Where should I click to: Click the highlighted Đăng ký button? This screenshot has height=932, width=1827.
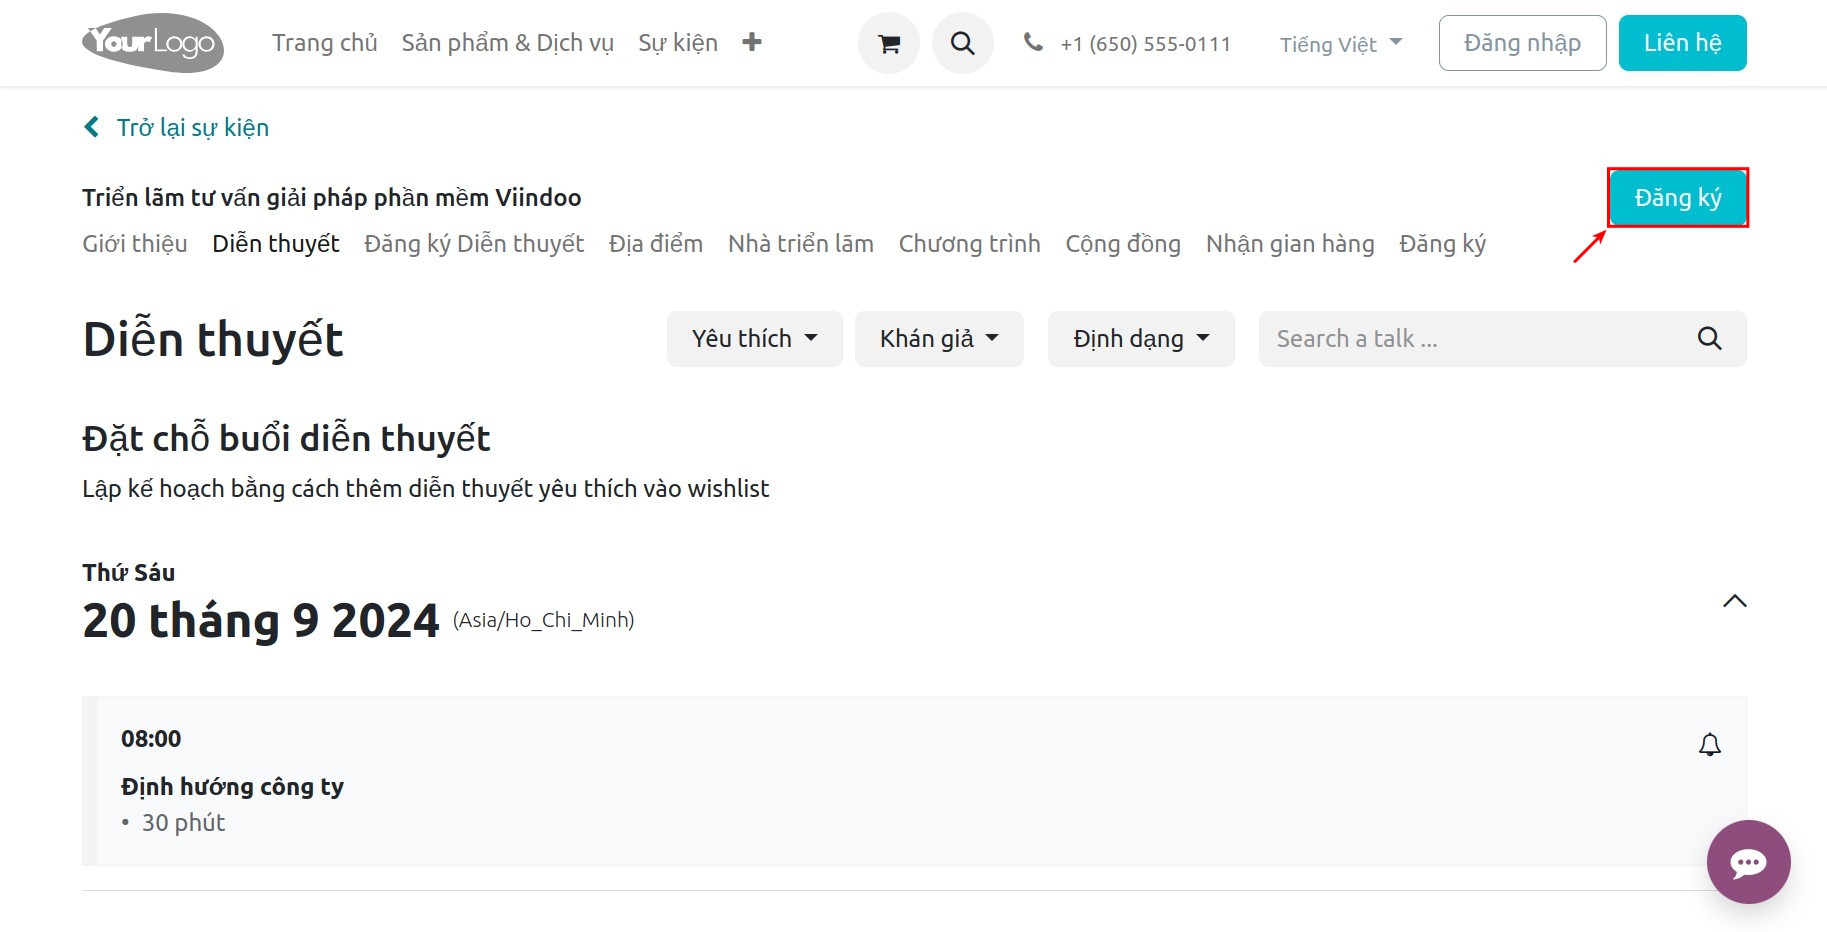coord(1678,198)
